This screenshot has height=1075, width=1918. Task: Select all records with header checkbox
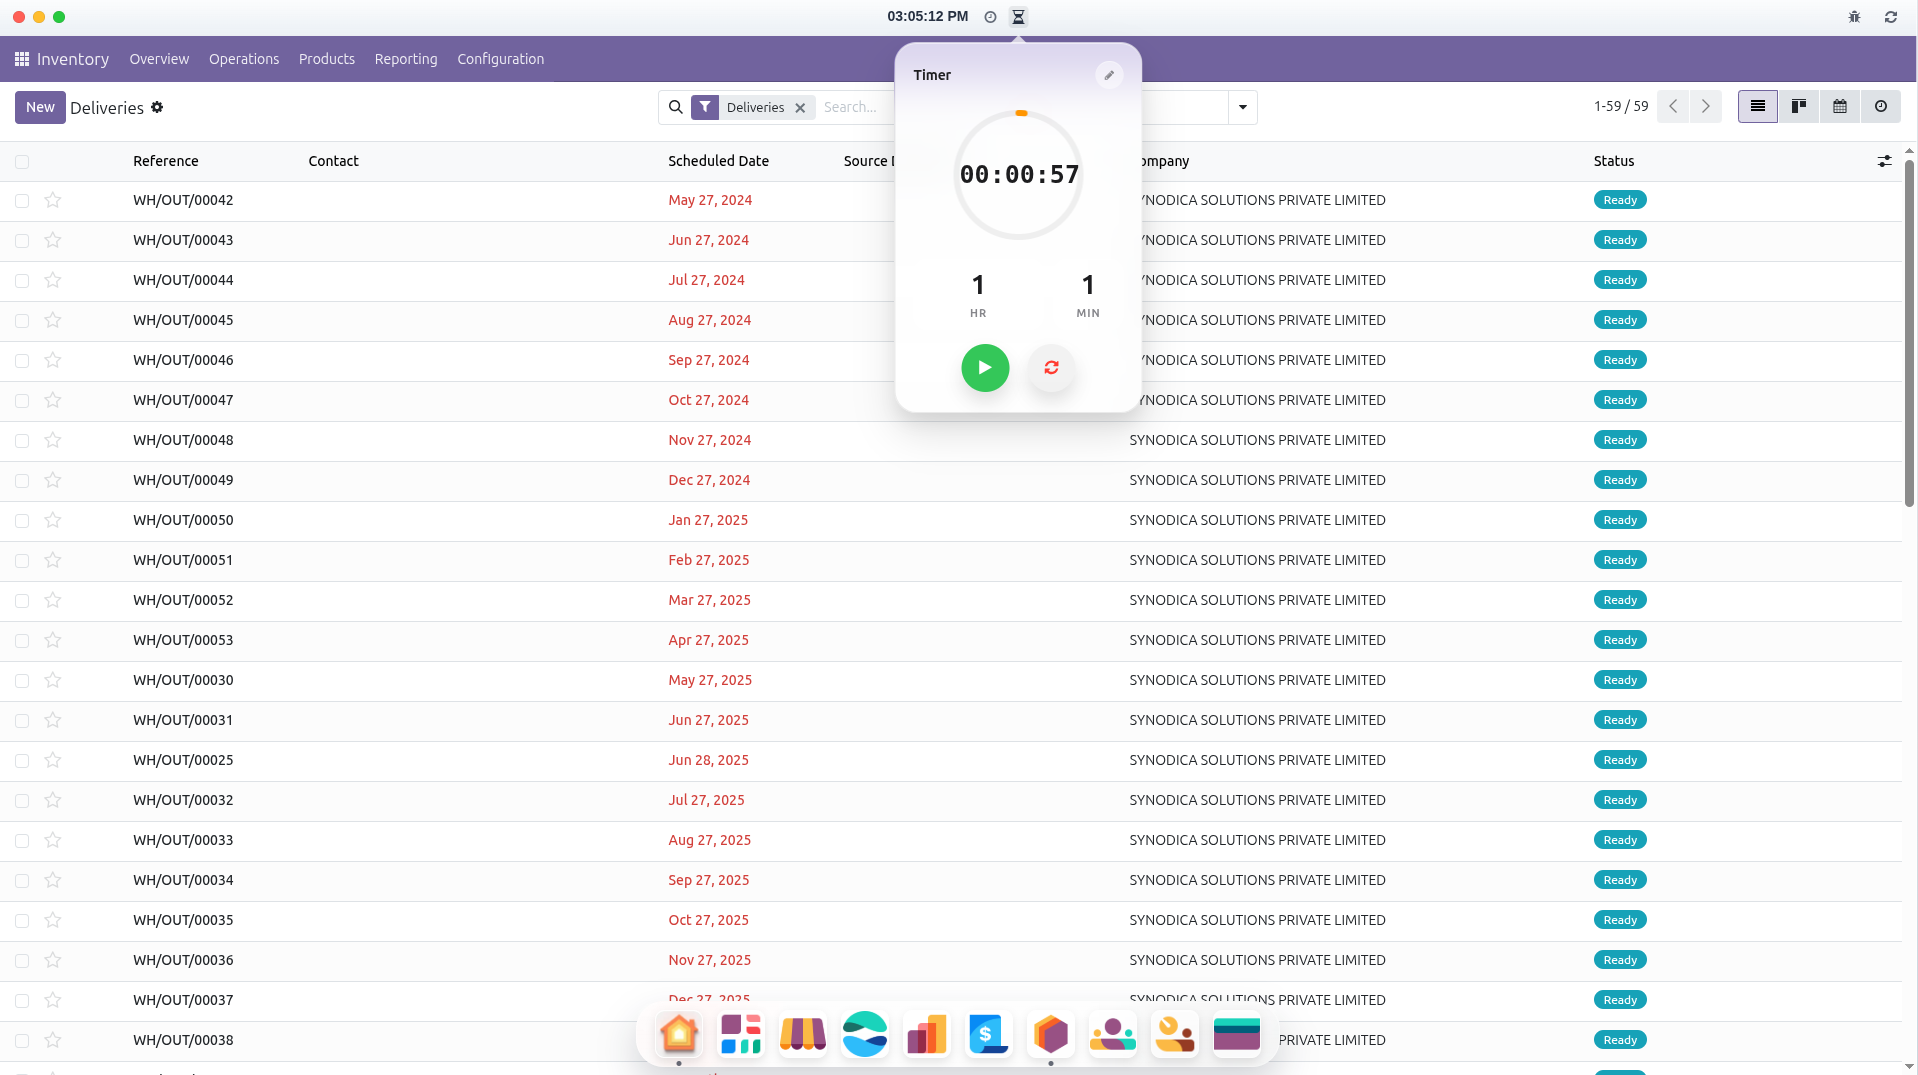click(x=22, y=161)
